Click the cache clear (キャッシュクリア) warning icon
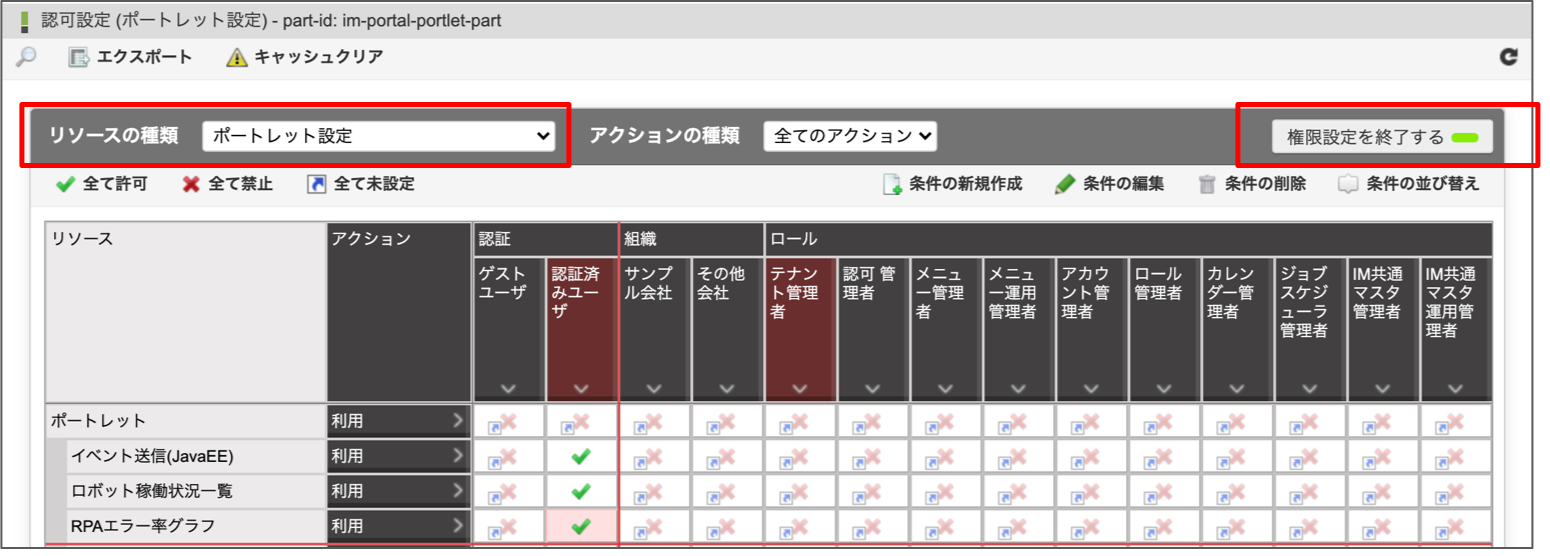1550x556 pixels. point(236,57)
